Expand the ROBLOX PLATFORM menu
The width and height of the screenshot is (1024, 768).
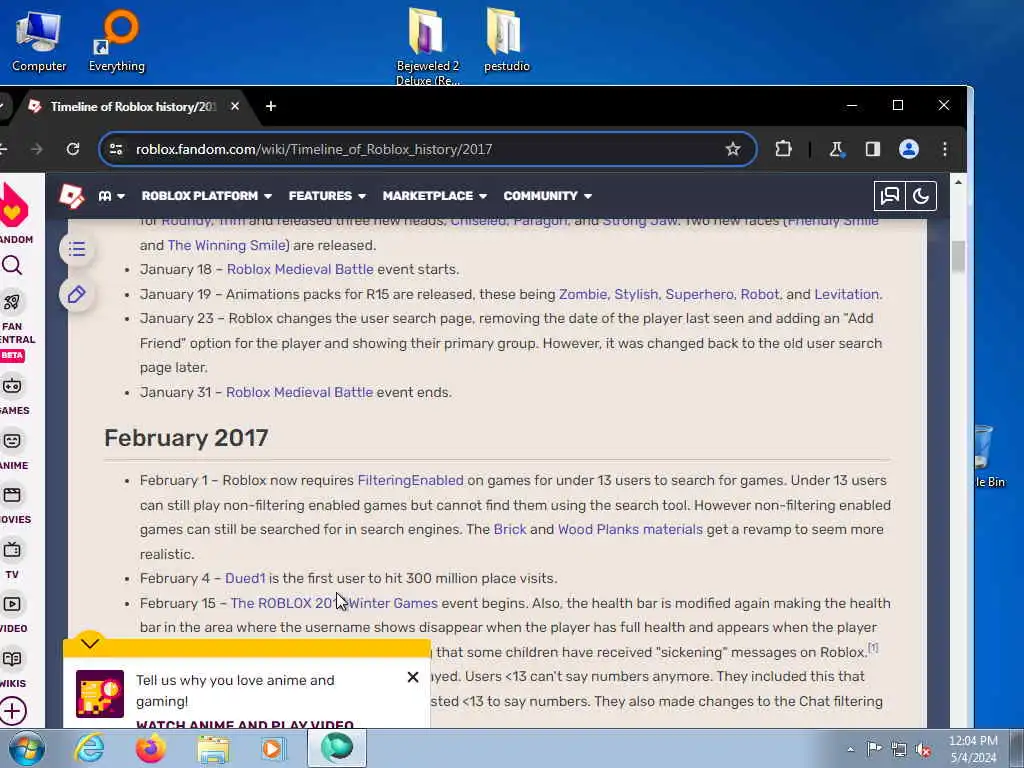coord(206,196)
